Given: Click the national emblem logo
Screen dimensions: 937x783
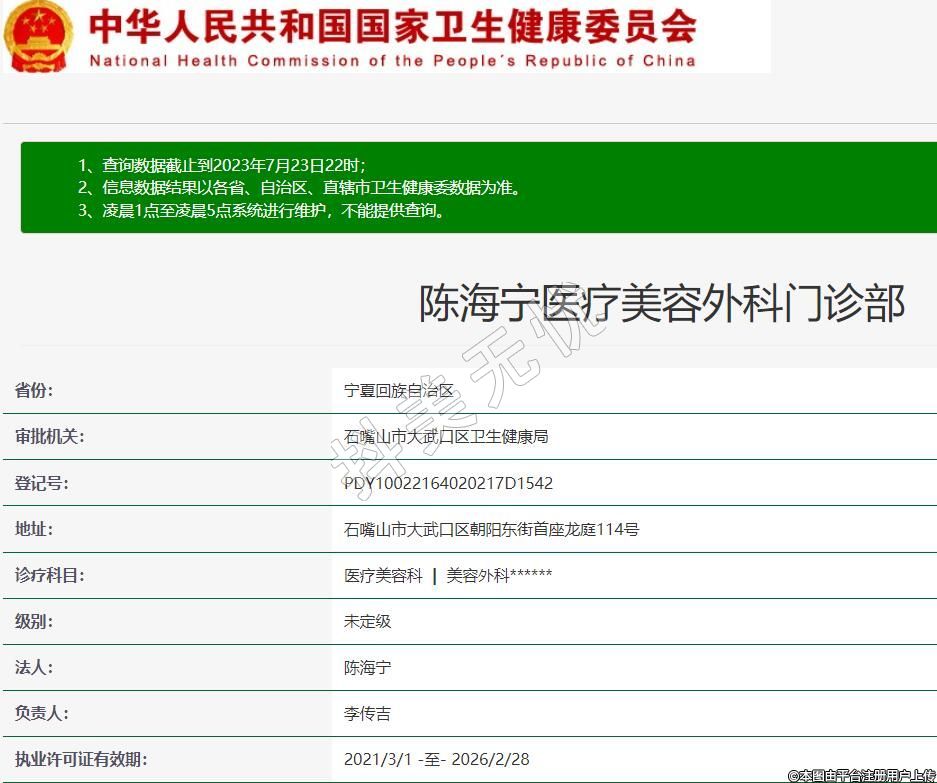Looking at the screenshot, I should (38, 36).
